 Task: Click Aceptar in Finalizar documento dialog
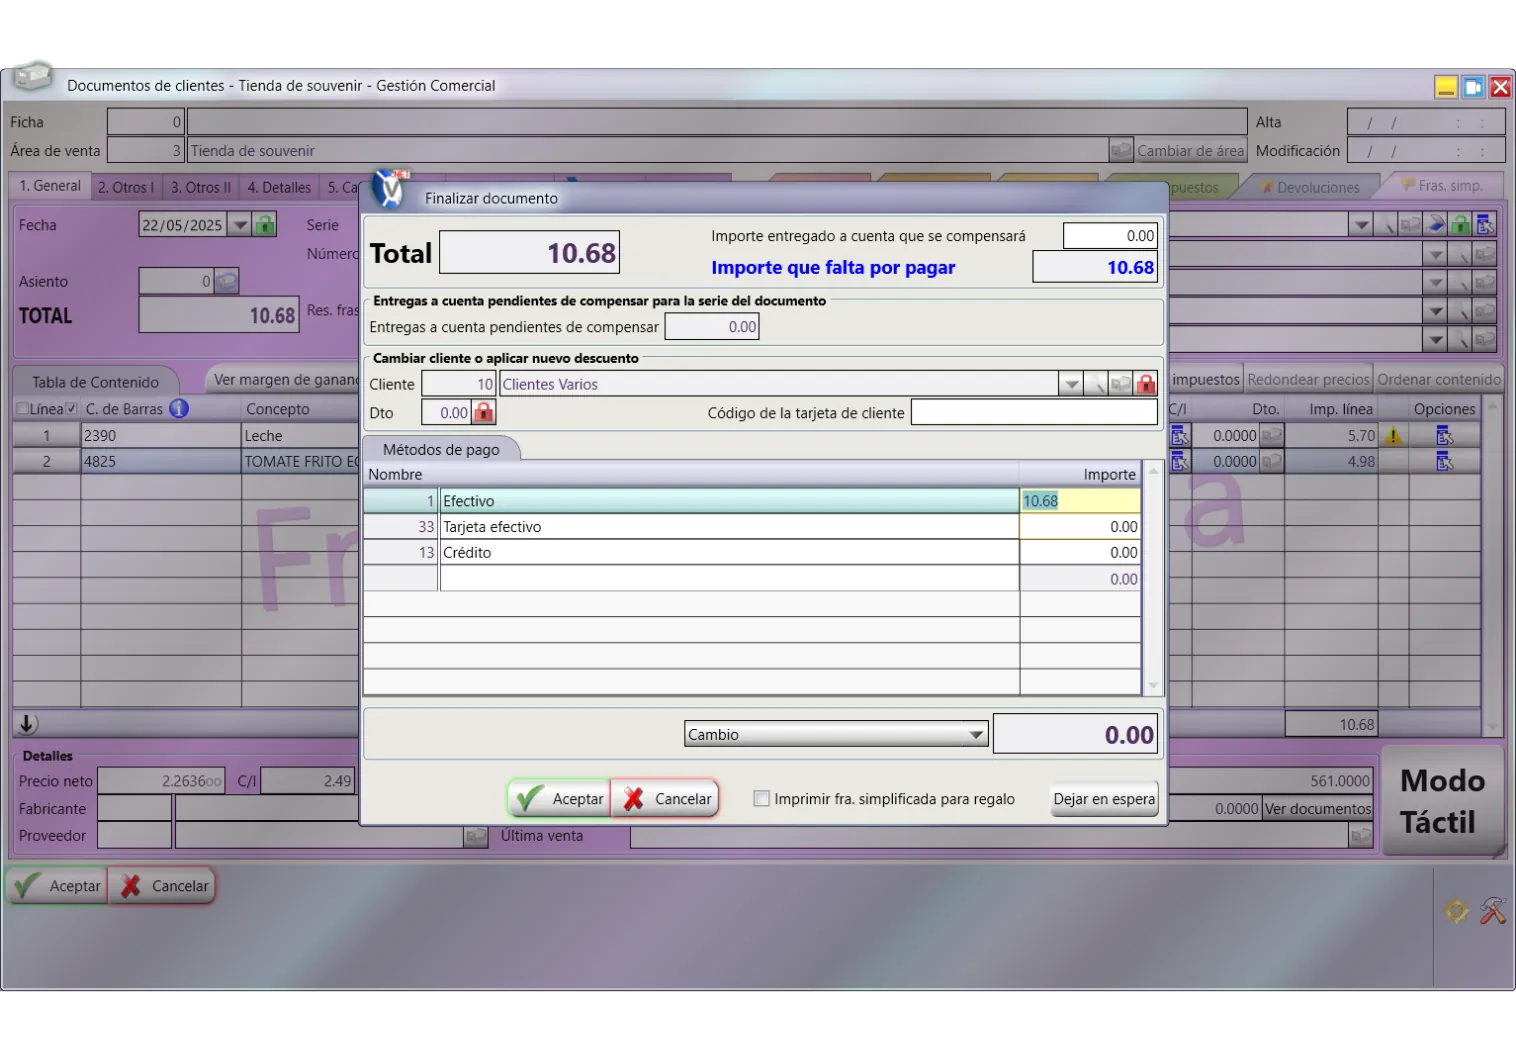[x=559, y=798]
